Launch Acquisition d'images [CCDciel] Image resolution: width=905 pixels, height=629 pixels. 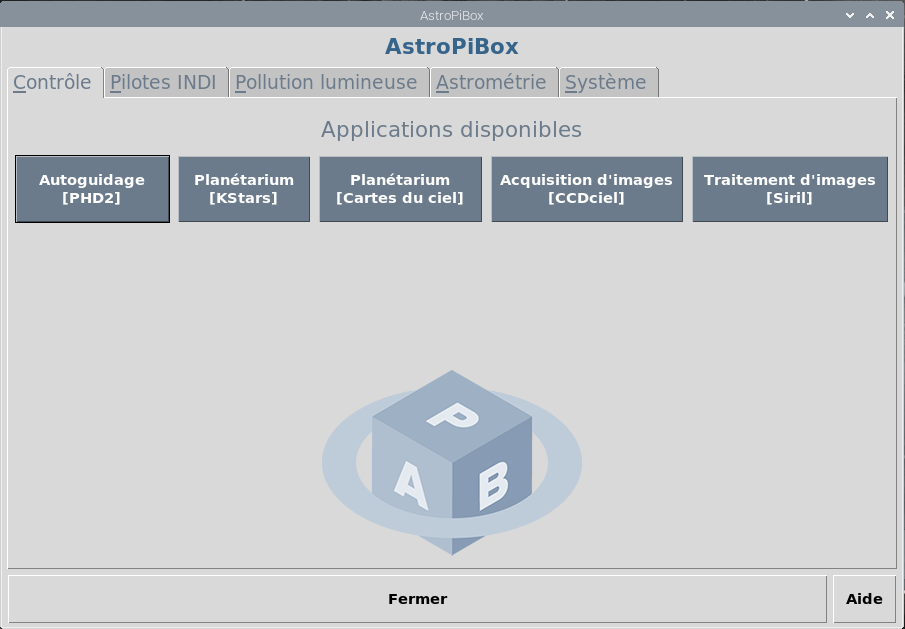[x=586, y=189]
